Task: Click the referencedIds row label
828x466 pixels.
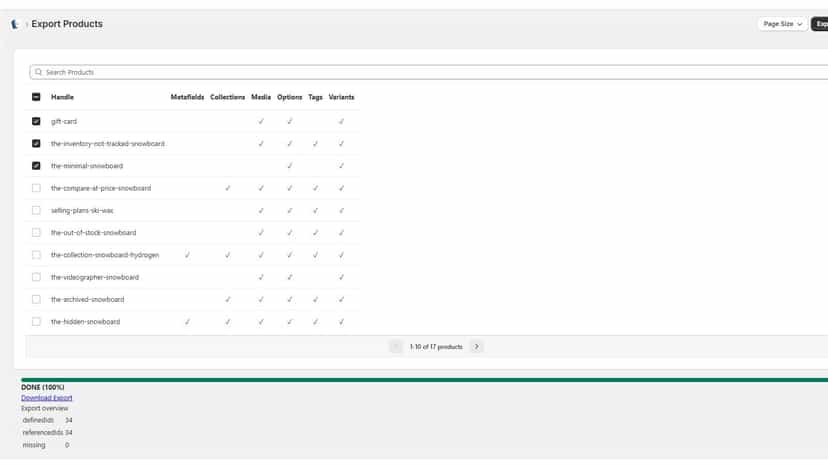Action: [42, 432]
